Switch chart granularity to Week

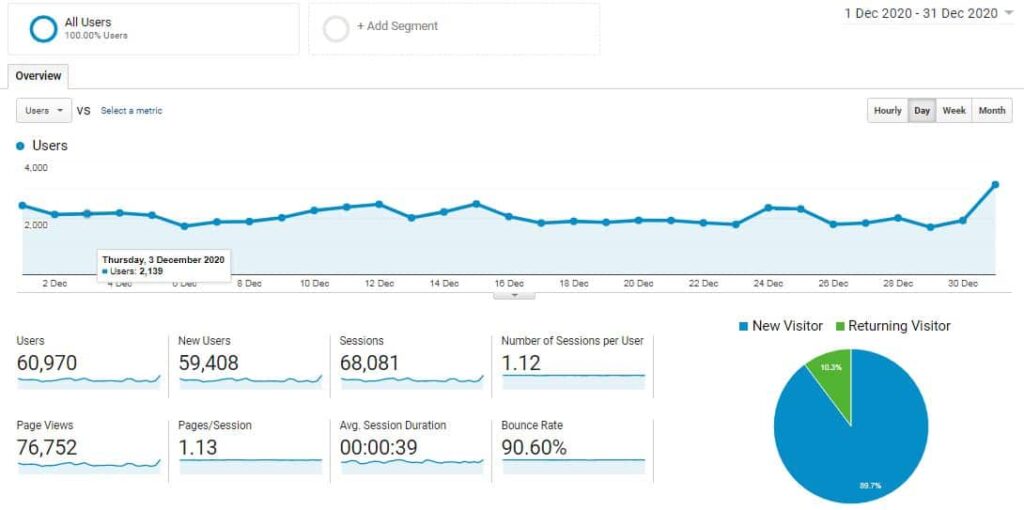[x=953, y=110]
